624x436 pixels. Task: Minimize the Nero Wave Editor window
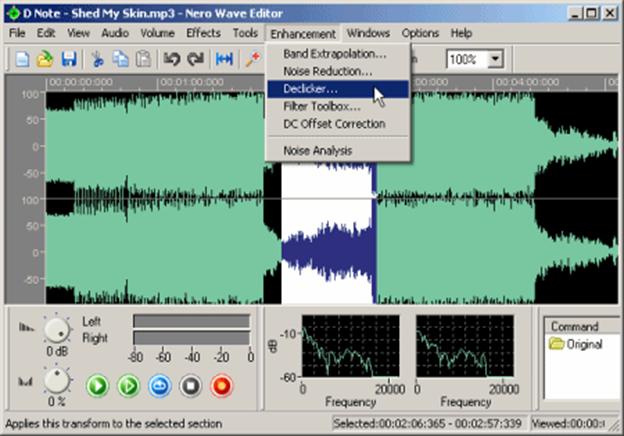pyautogui.click(x=574, y=14)
